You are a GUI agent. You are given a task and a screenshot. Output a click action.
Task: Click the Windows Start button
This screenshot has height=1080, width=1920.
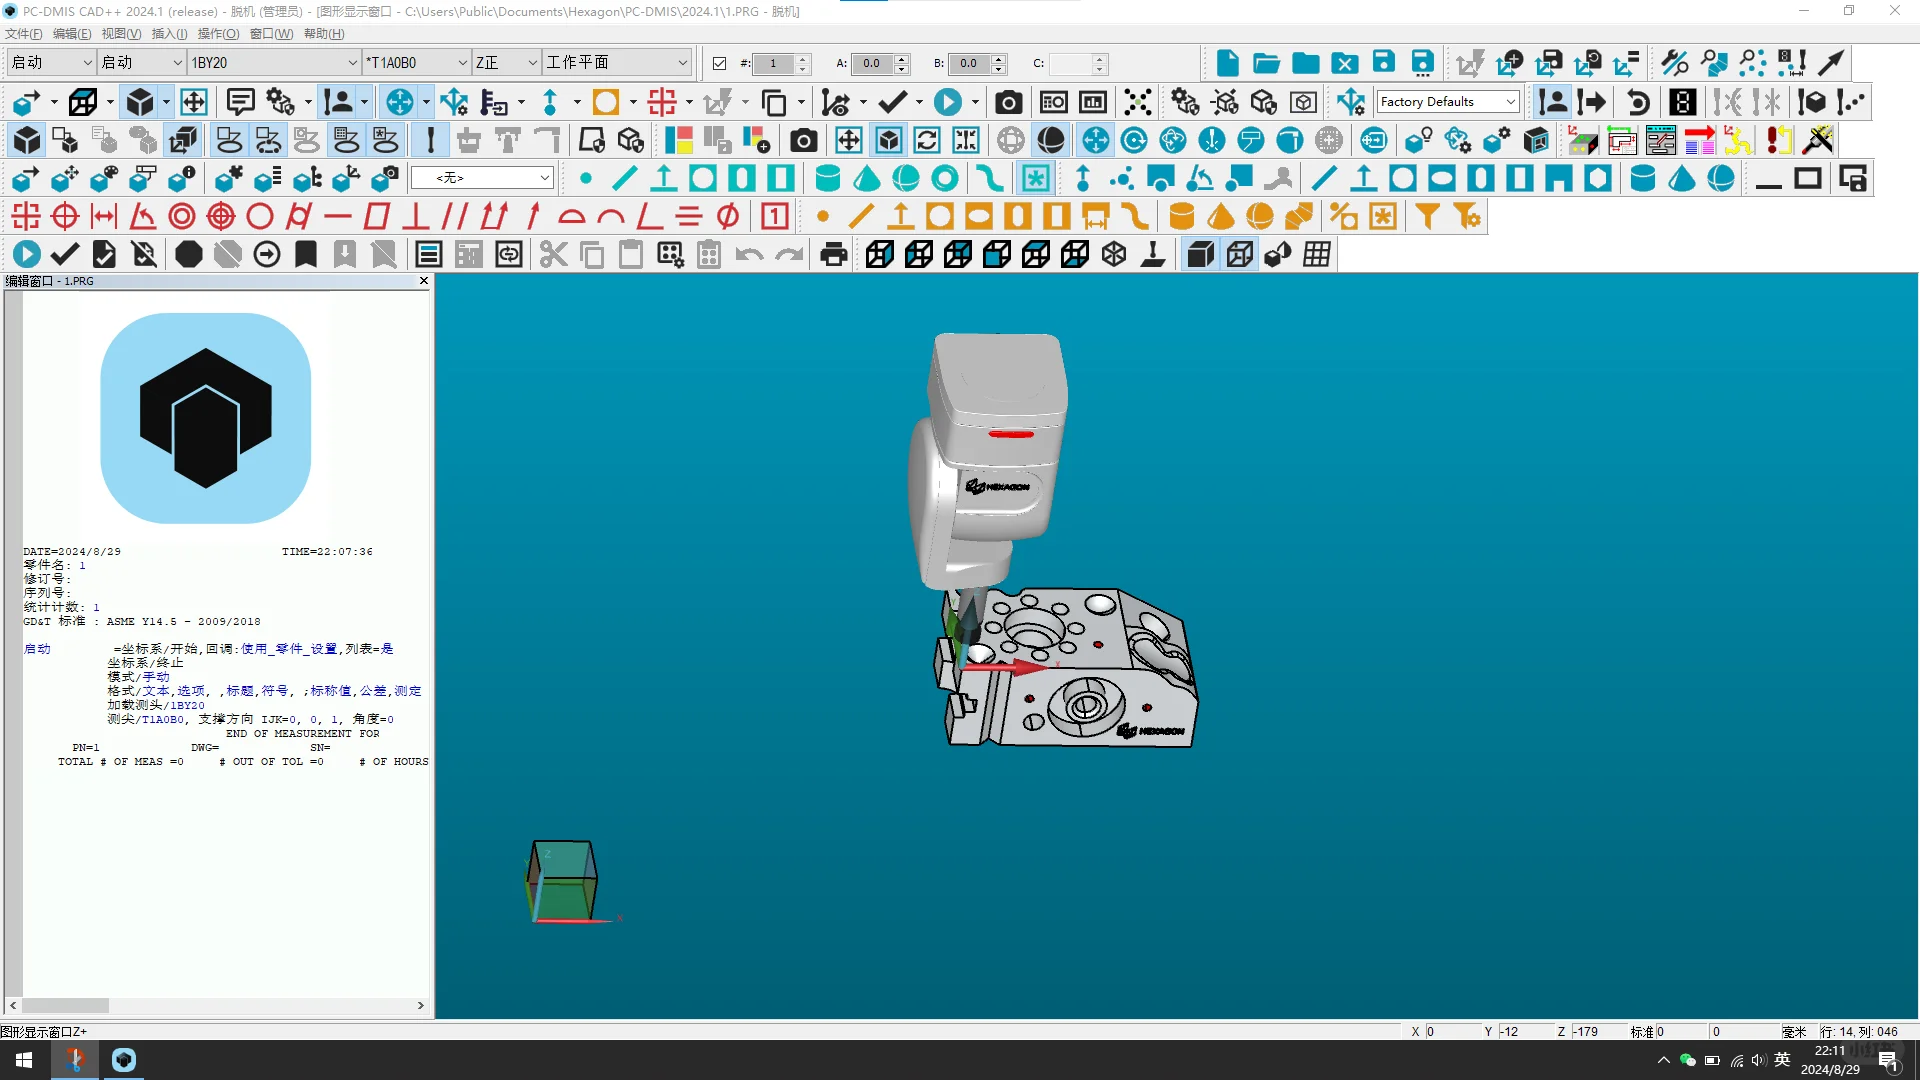pyautogui.click(x=24, y=1060)
